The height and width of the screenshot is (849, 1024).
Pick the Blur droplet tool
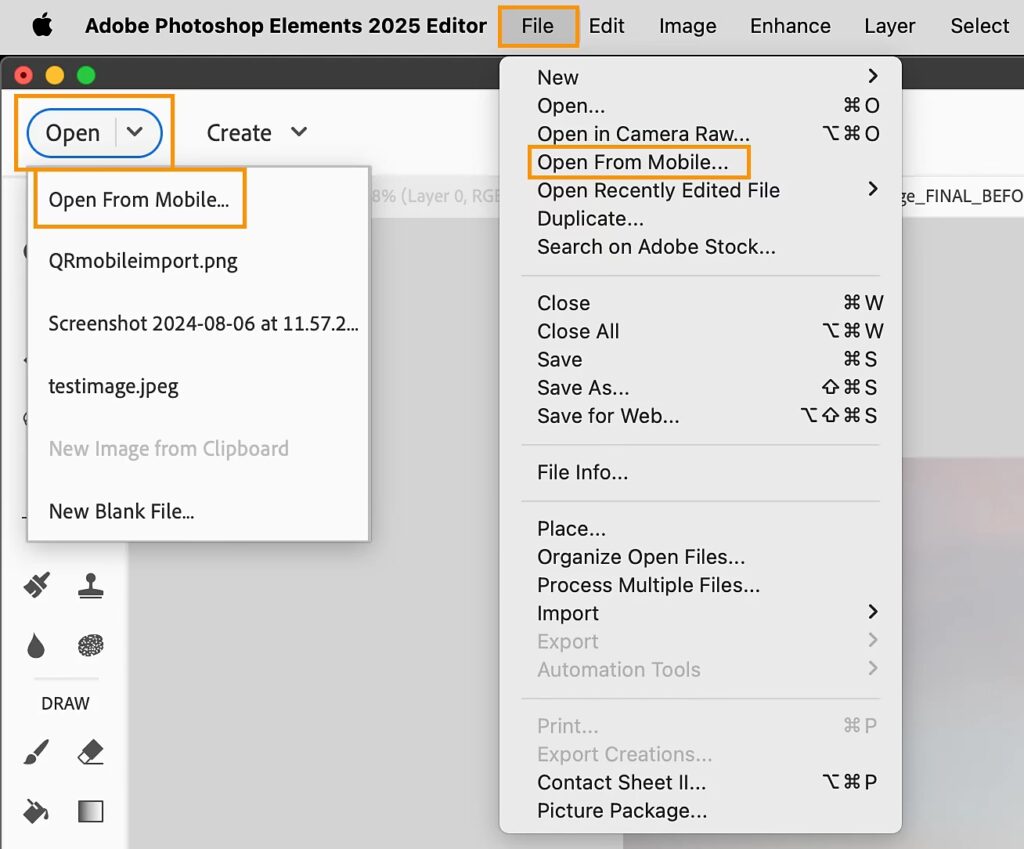click(x=37, y=646)
